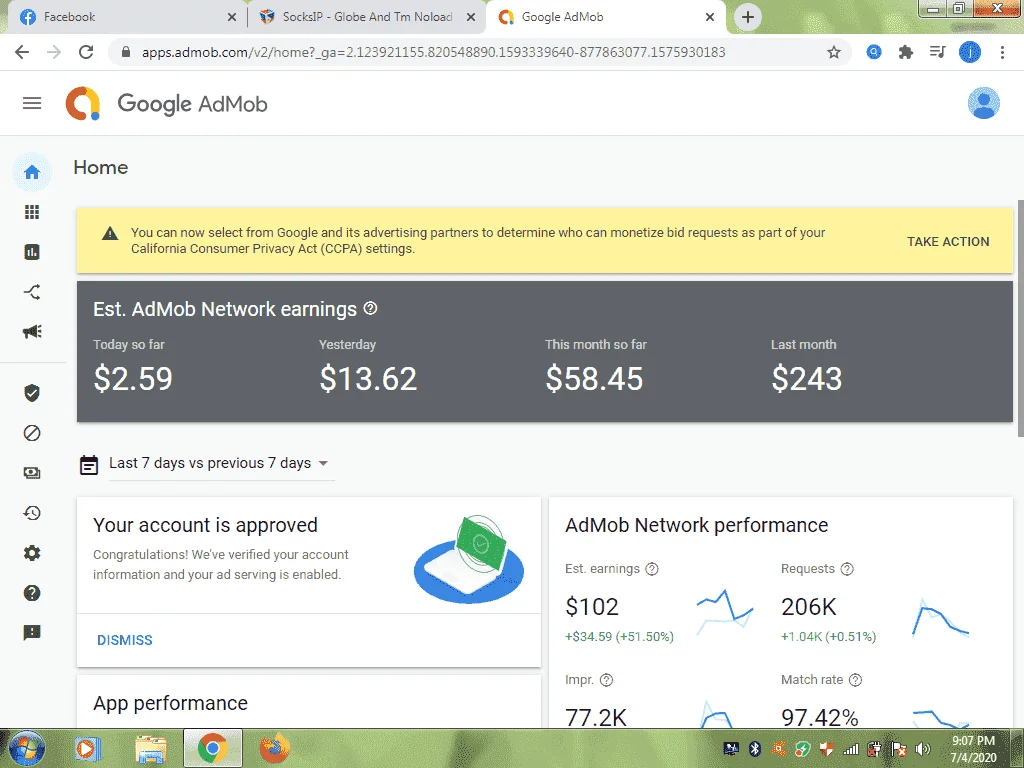The image size is (1024, 768).
Task: Open the Apps grid icon in sidebar
Action: point(32,212)
